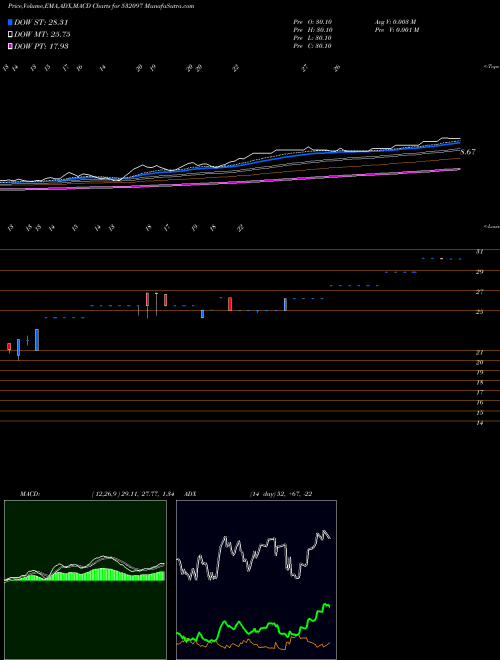This screenshot has width=500, height=660.
Task: Select the 'DOW PT: 17.93' legend text
Action: coord(41,46)
